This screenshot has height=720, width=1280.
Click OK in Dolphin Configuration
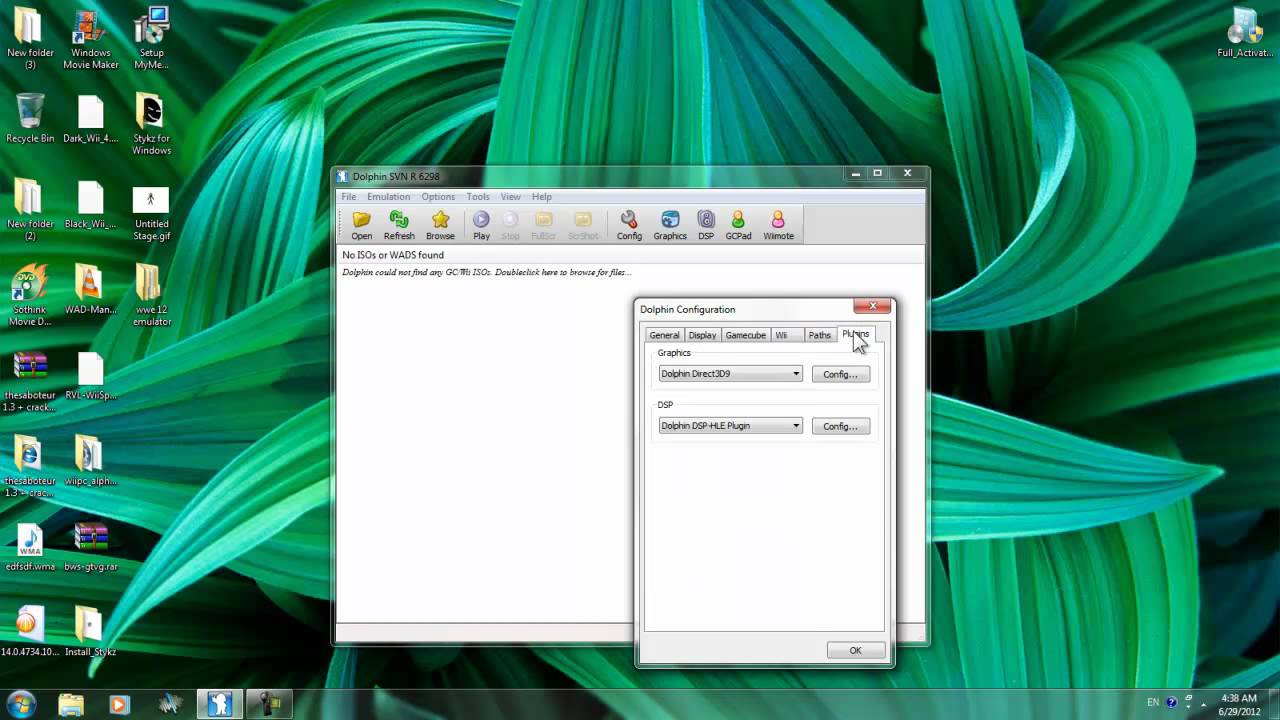855,650
